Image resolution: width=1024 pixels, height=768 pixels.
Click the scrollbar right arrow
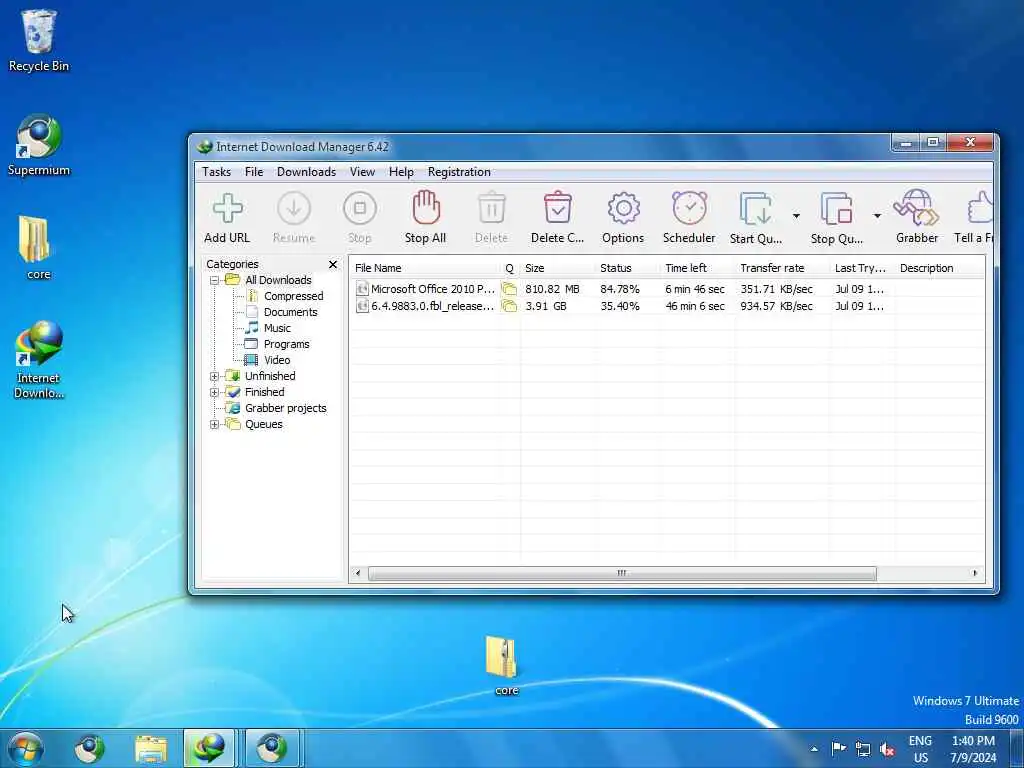click(x=975, y=573)
